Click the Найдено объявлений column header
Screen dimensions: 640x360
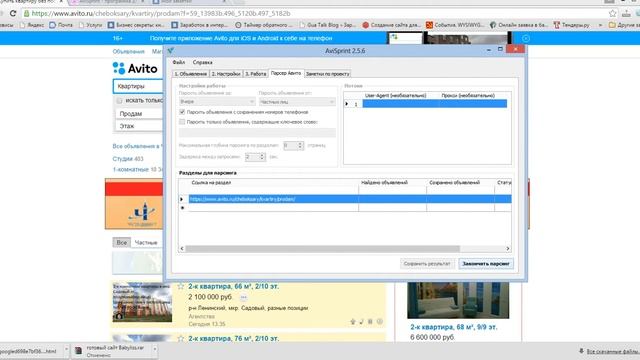tap(384, 182)
